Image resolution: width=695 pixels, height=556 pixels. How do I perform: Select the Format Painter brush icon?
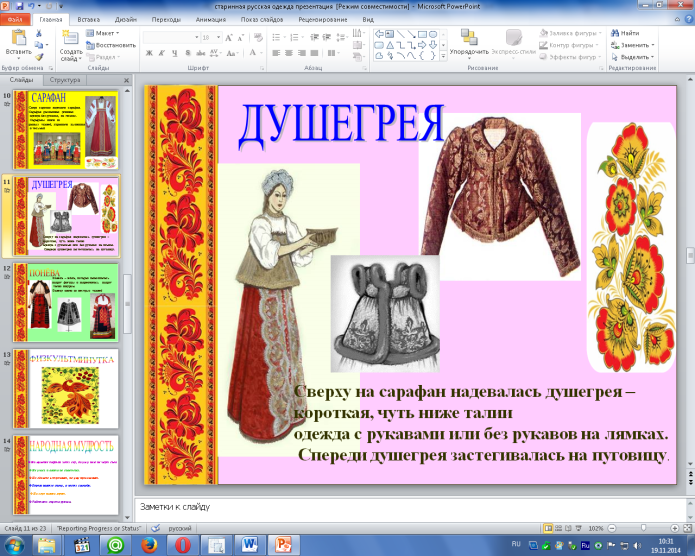coord(39,57)
